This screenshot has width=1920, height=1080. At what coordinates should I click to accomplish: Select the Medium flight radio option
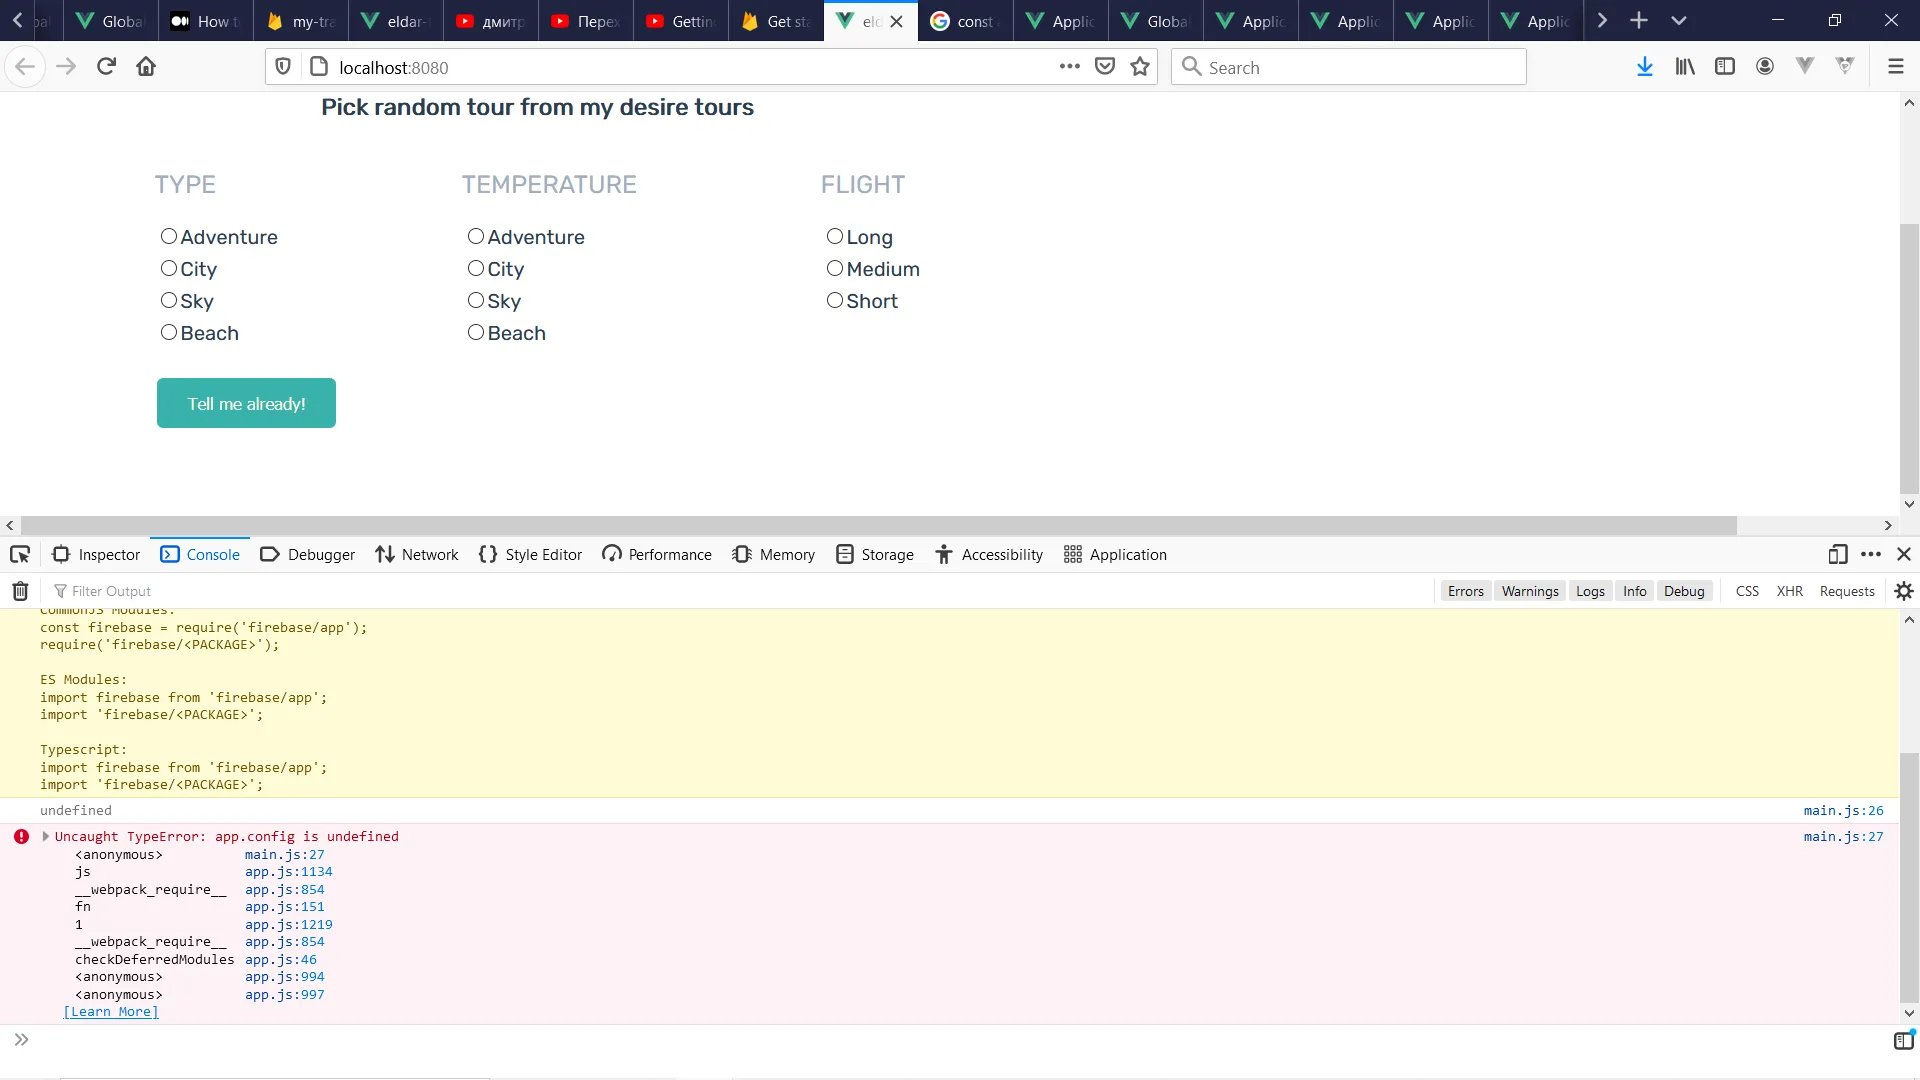tap(835, 268)
